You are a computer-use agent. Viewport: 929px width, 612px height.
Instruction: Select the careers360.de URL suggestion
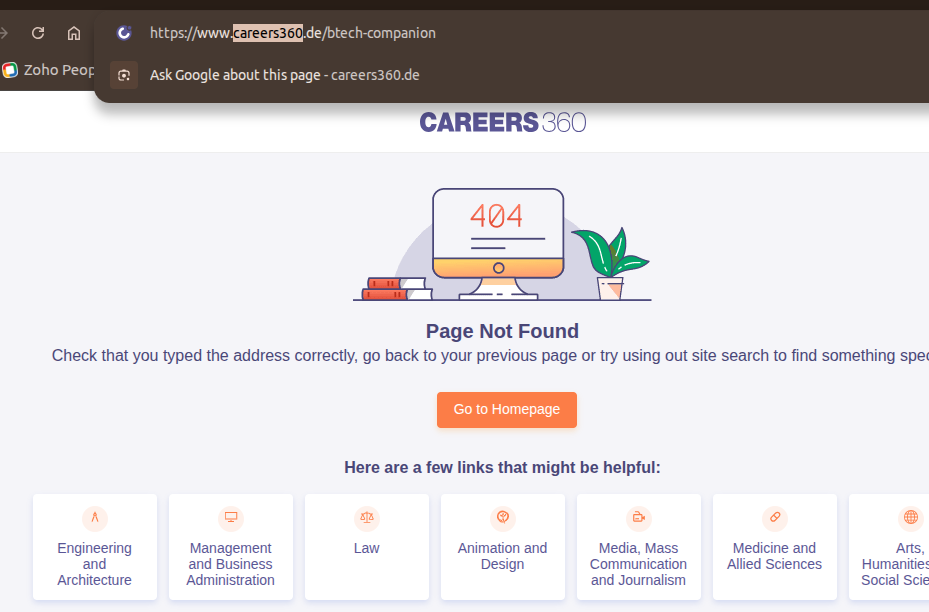(292, 33)
